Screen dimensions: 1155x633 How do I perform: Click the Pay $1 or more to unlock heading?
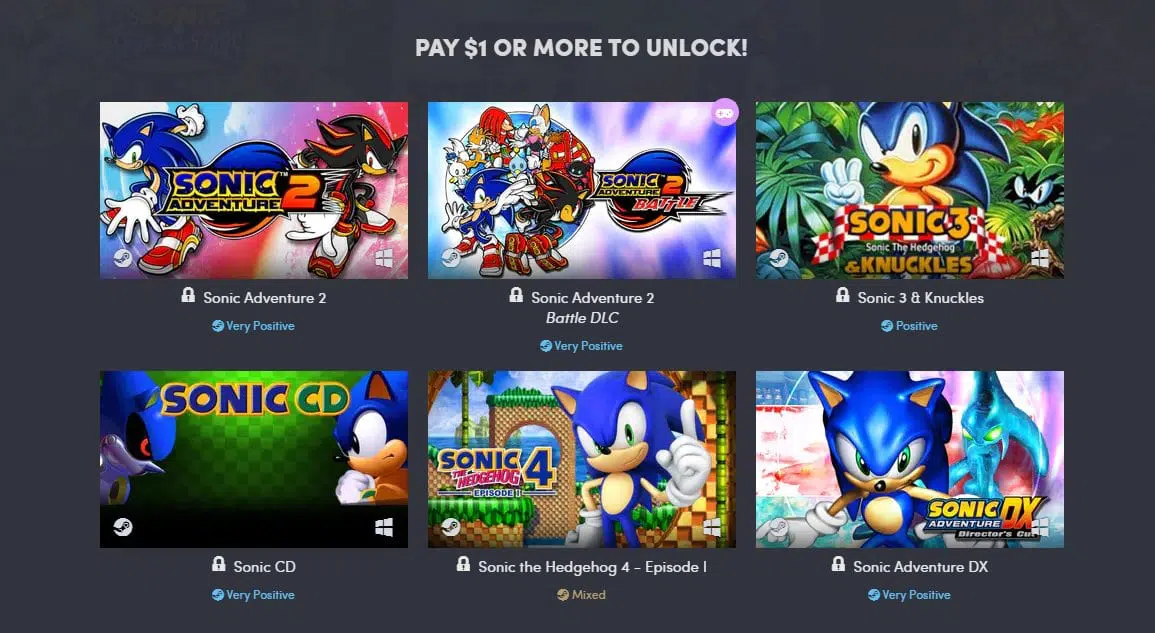pos(581,48)
